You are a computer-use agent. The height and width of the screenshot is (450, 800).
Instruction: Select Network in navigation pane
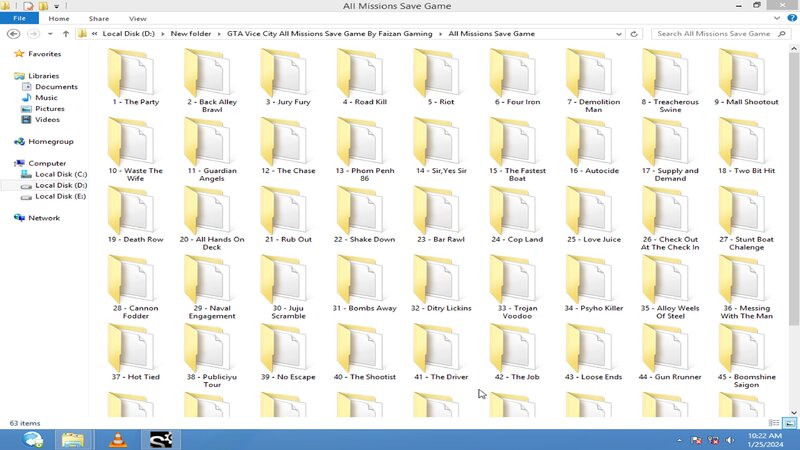pos(44,218)
